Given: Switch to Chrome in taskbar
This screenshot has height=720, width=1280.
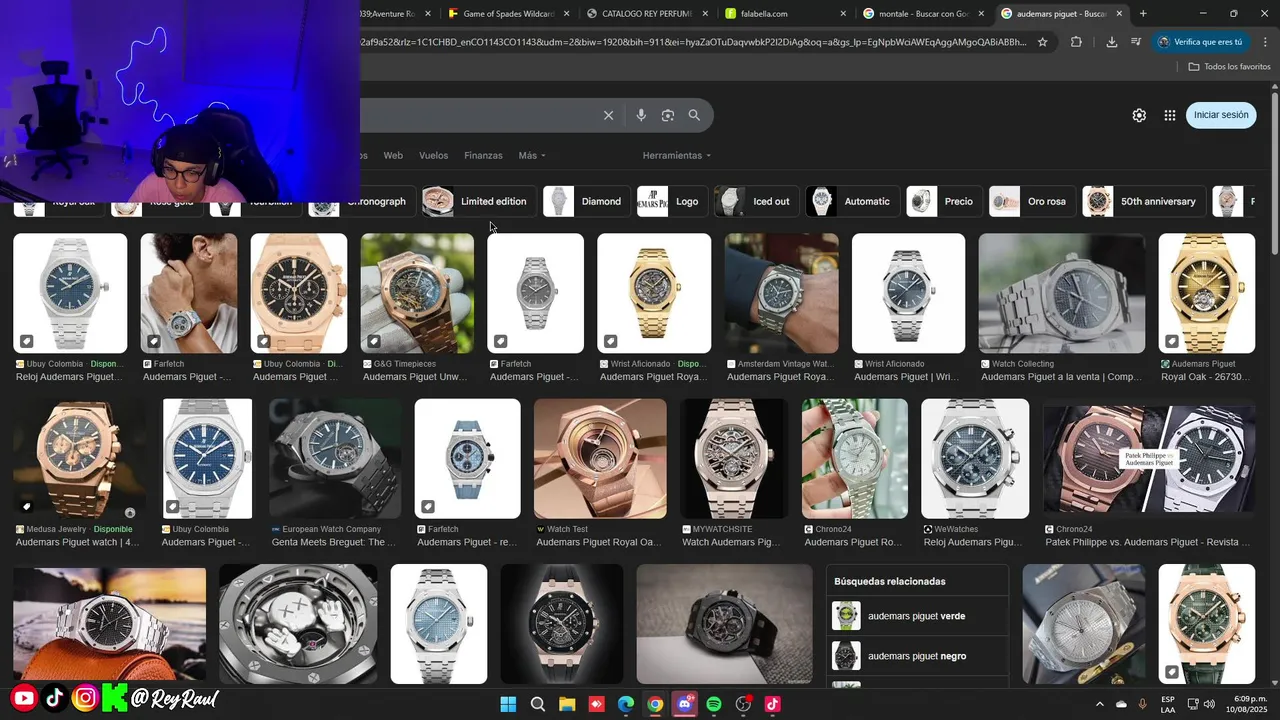Looking at the screenshot, I should (x=655, y=704).
